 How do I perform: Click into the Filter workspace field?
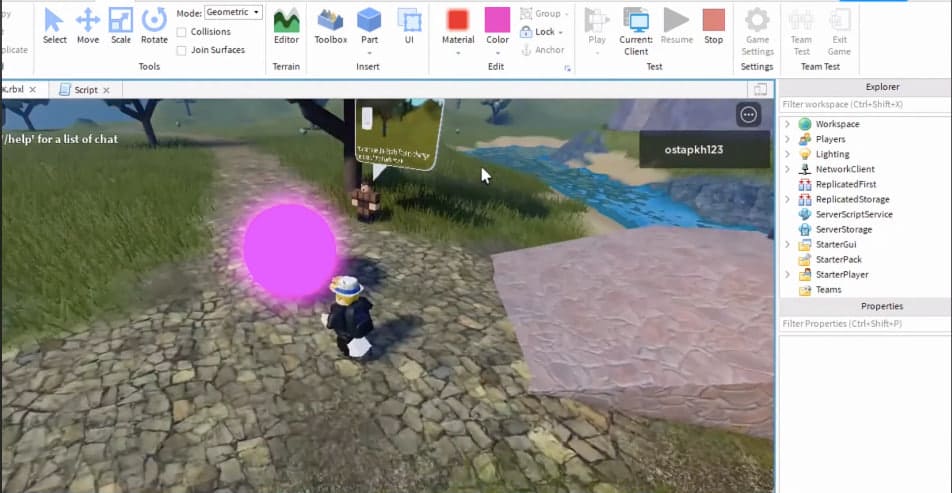coord(865,104)
